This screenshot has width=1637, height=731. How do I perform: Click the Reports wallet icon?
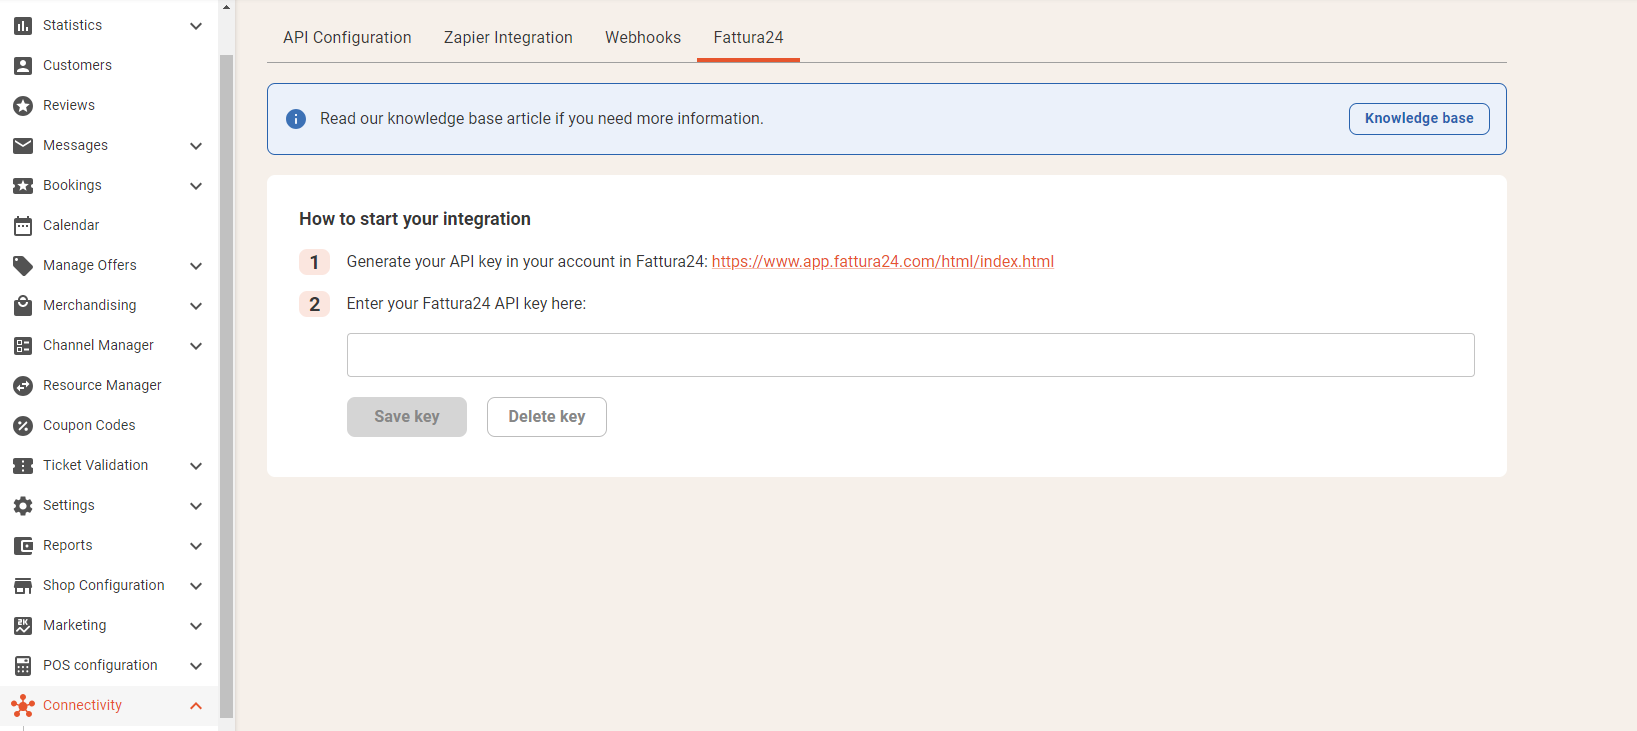(x=23, y=546)
